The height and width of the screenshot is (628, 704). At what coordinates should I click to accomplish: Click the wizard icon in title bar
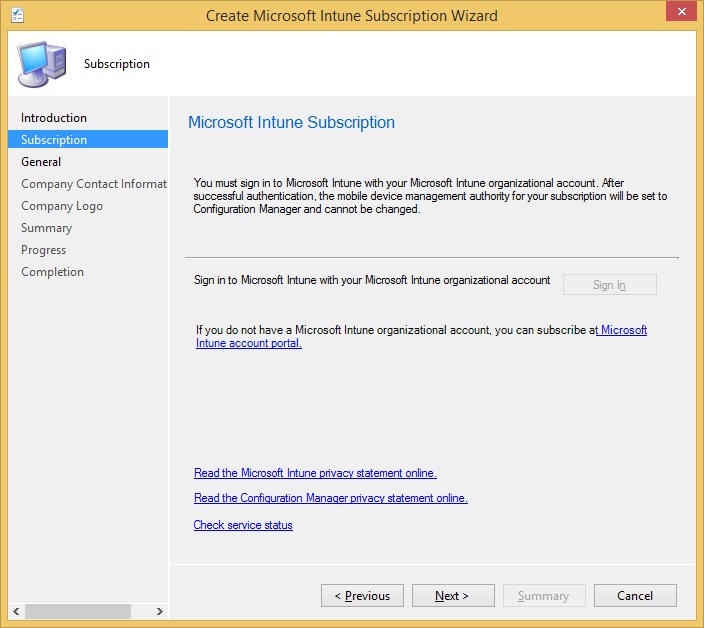coord(17,16)
